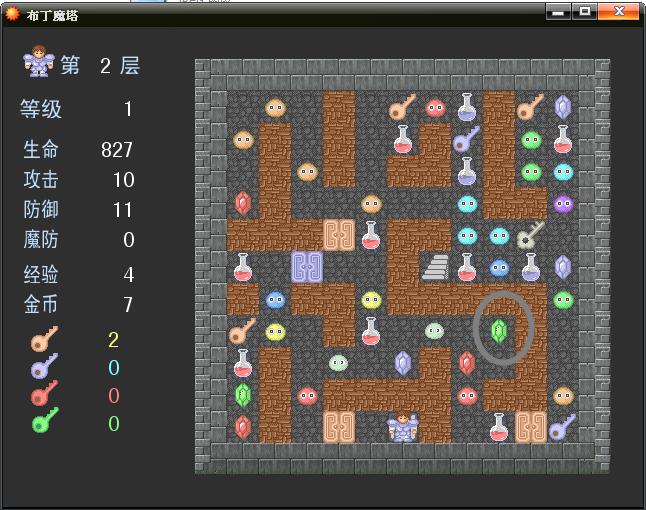Open the blue door on the map
Screen dimensions: 646x510
pos(307,268)
